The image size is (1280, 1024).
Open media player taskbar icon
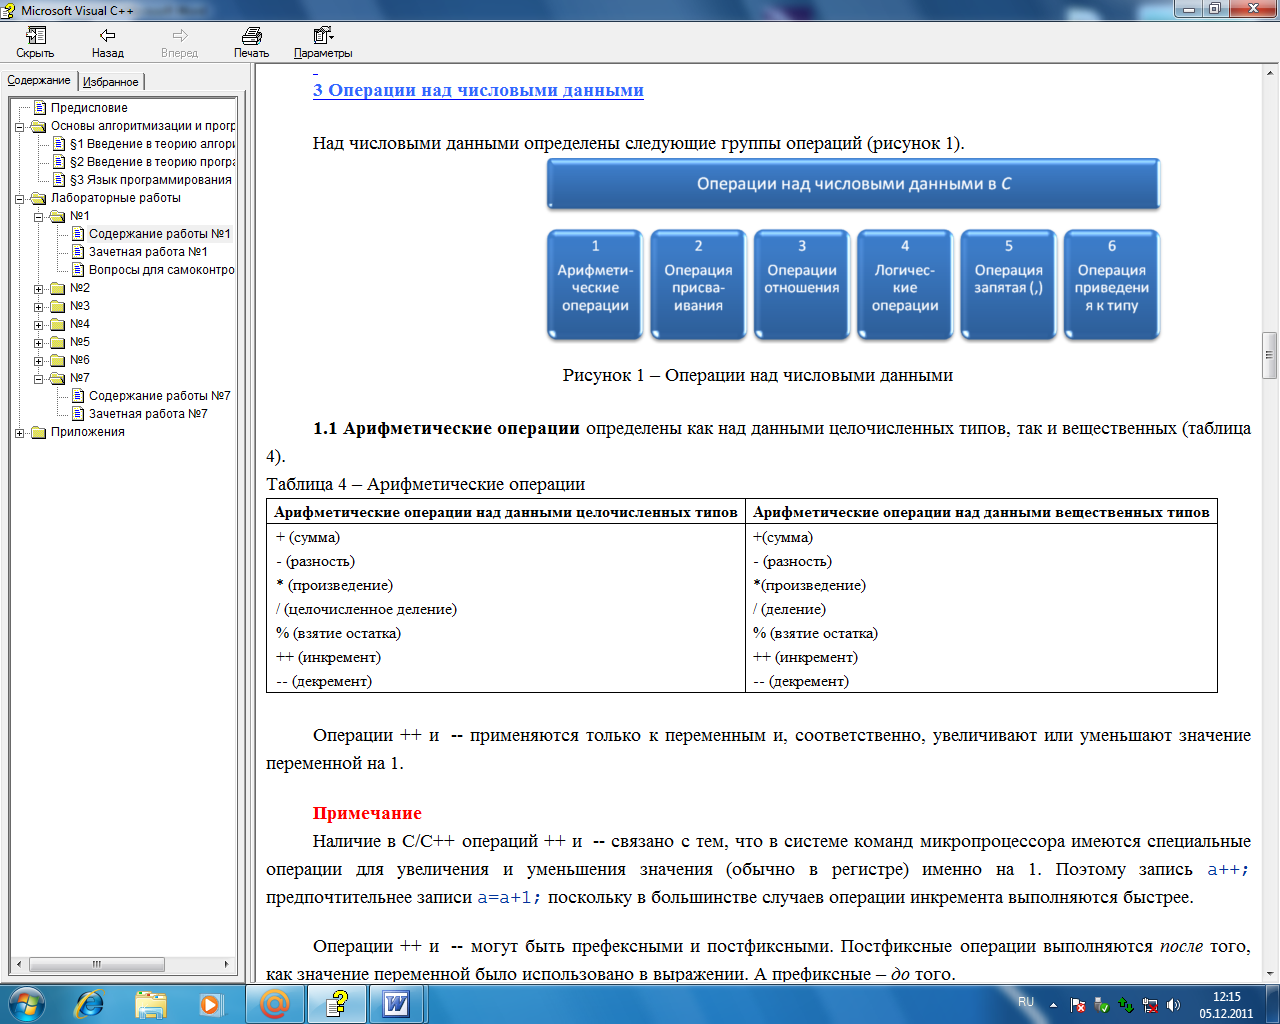[x=211, y=1003]
